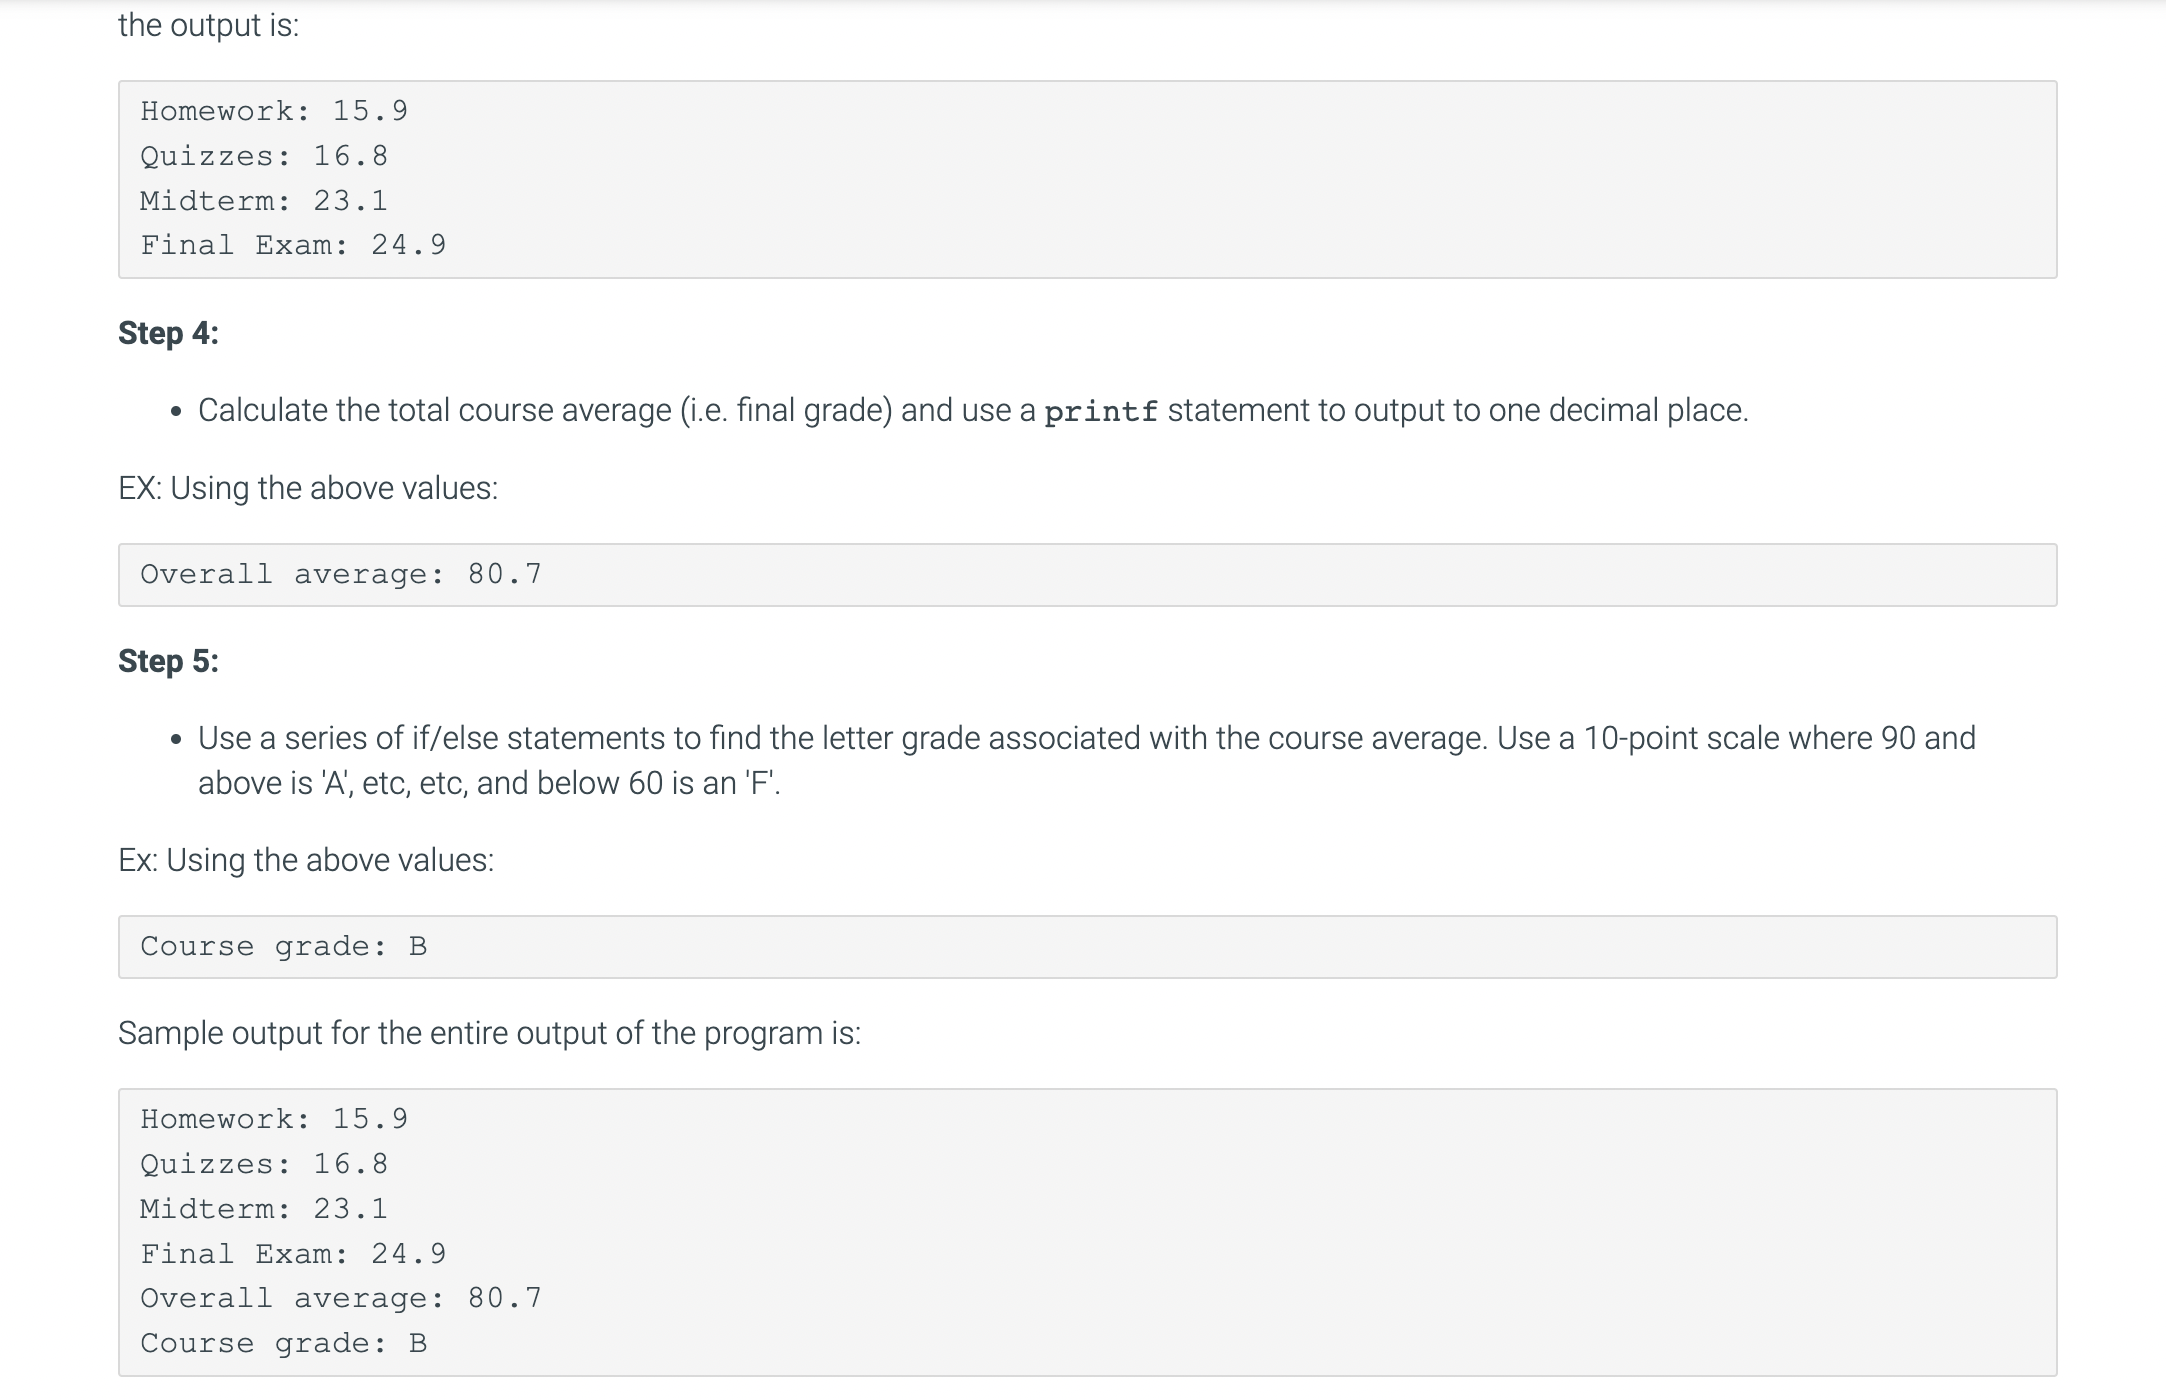This screenshot has height=1400, width=2166.
Task: Click 'Homework: 15.9' in the final sample output
Action: coord(274,1119)
